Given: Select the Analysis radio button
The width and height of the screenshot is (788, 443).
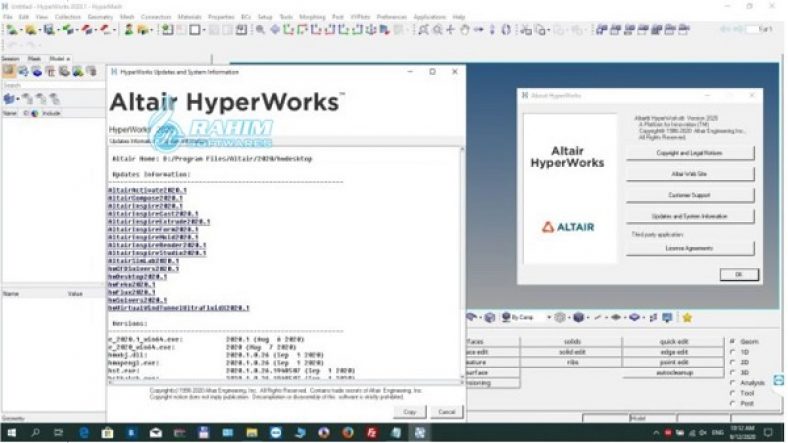Looking at the screenshot, I should pyautogui.click(x=733, y=383).
